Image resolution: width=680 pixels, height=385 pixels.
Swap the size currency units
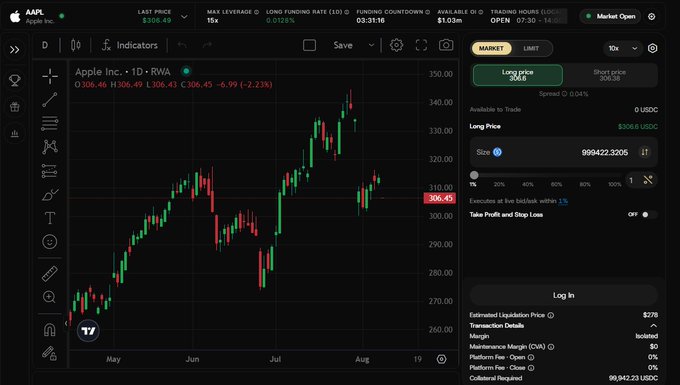[x=644, y=152]
